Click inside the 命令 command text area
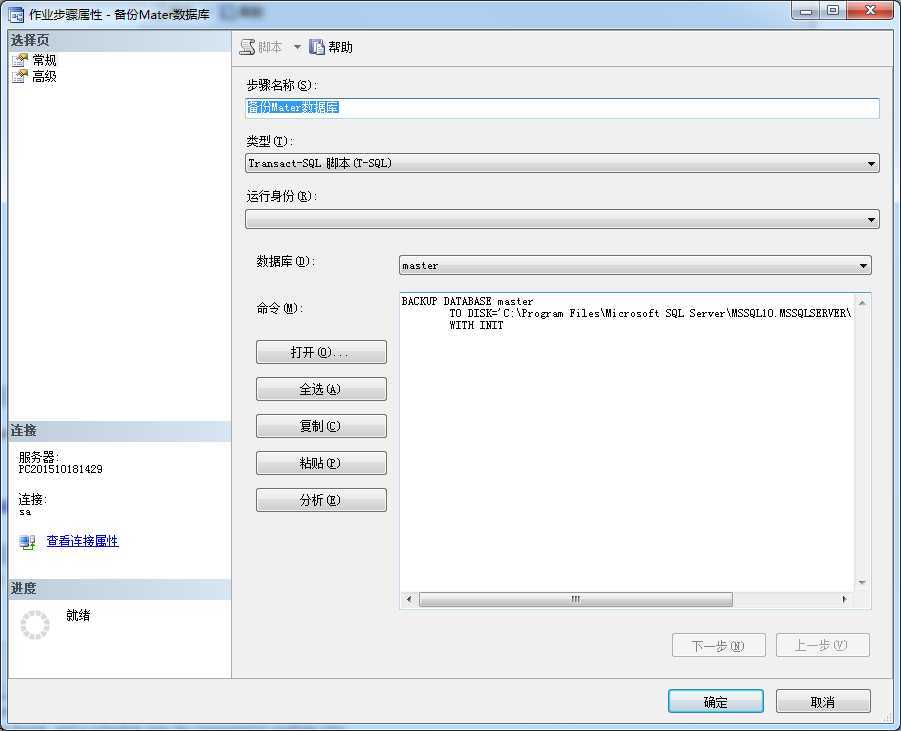Screen dimensions: 901x731 pos(626,442)
